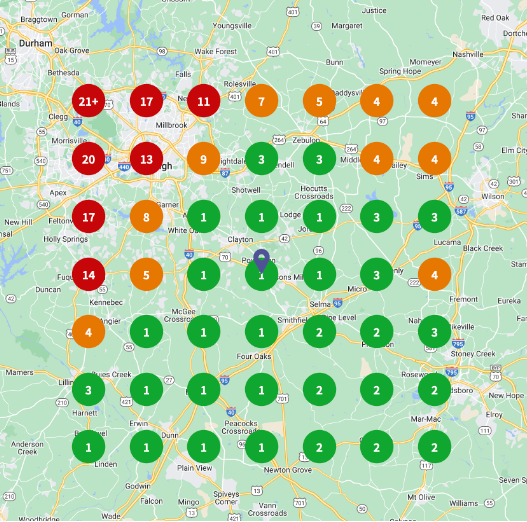
Task: Click the Wilson city label
Action: coord(493,196)
